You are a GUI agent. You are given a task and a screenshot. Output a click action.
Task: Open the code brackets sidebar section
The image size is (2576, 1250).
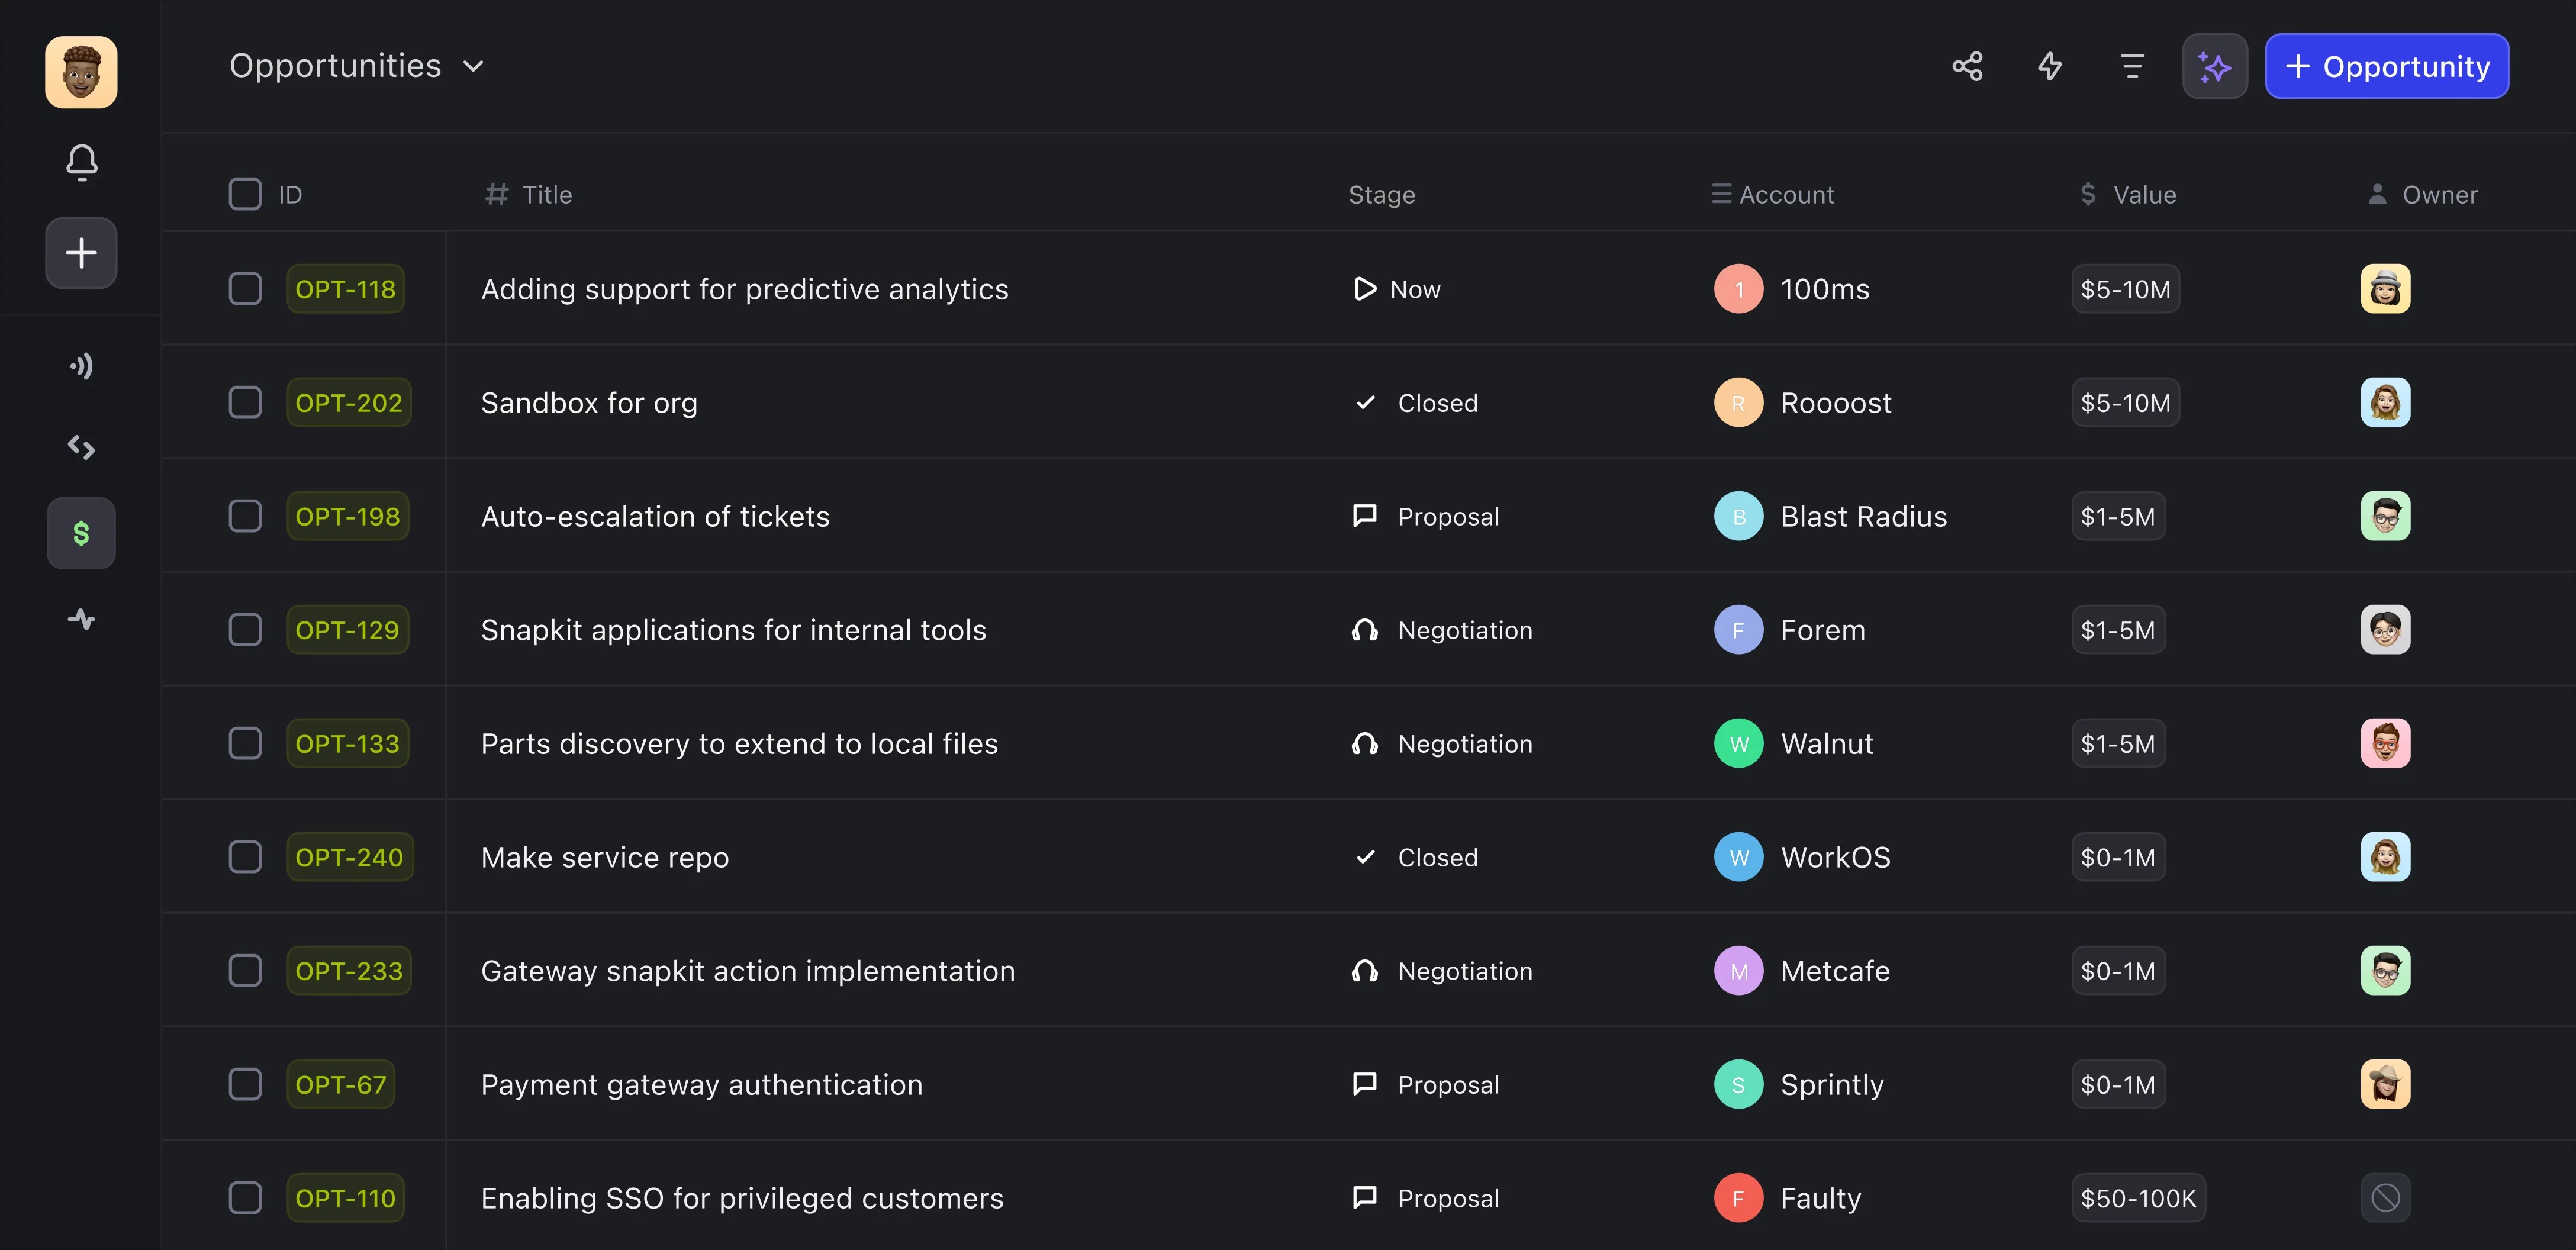81,447
